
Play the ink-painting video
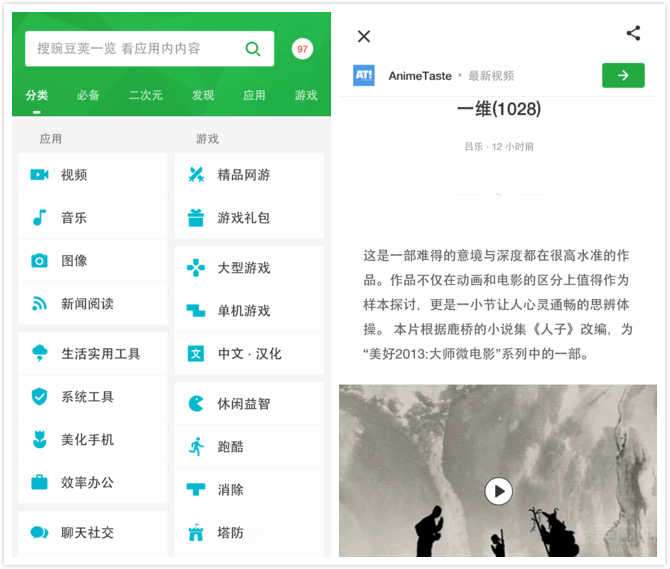pos(498,491)
